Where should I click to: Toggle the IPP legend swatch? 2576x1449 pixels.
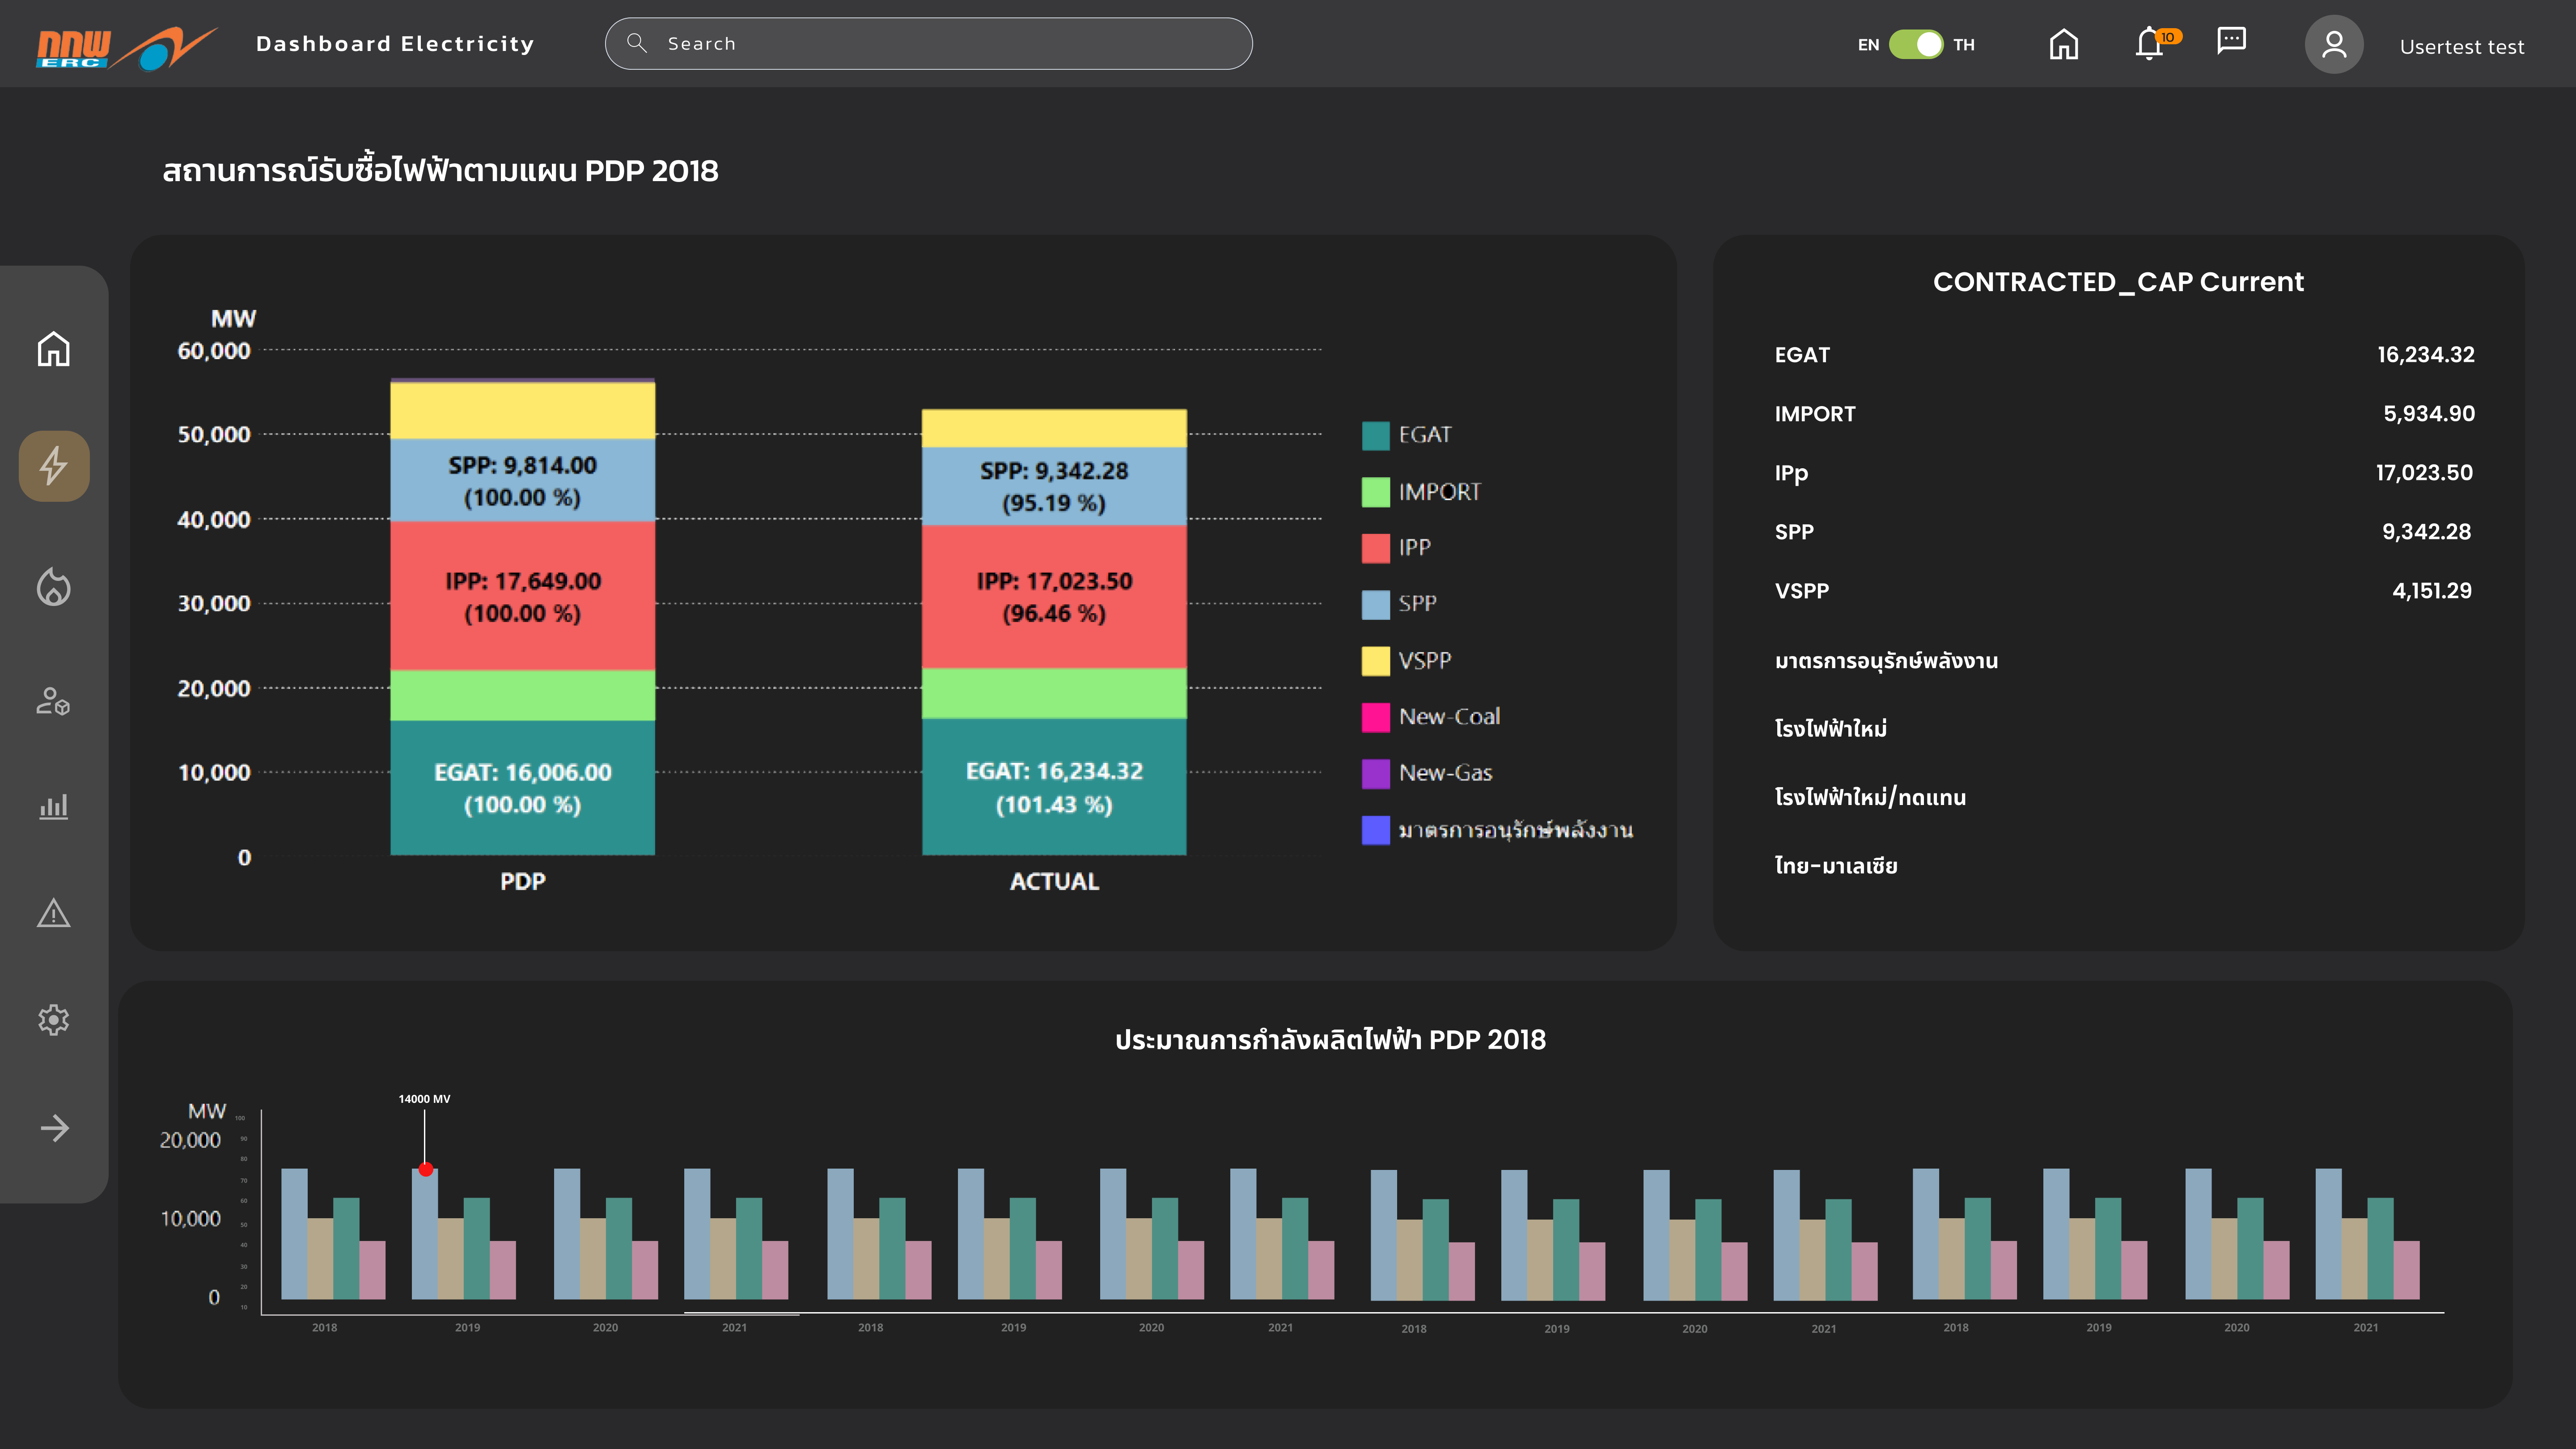click(1376, 548)
